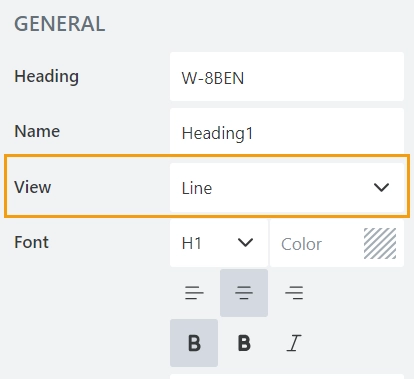Expand the H1 font size dropdown

[219, 243]
